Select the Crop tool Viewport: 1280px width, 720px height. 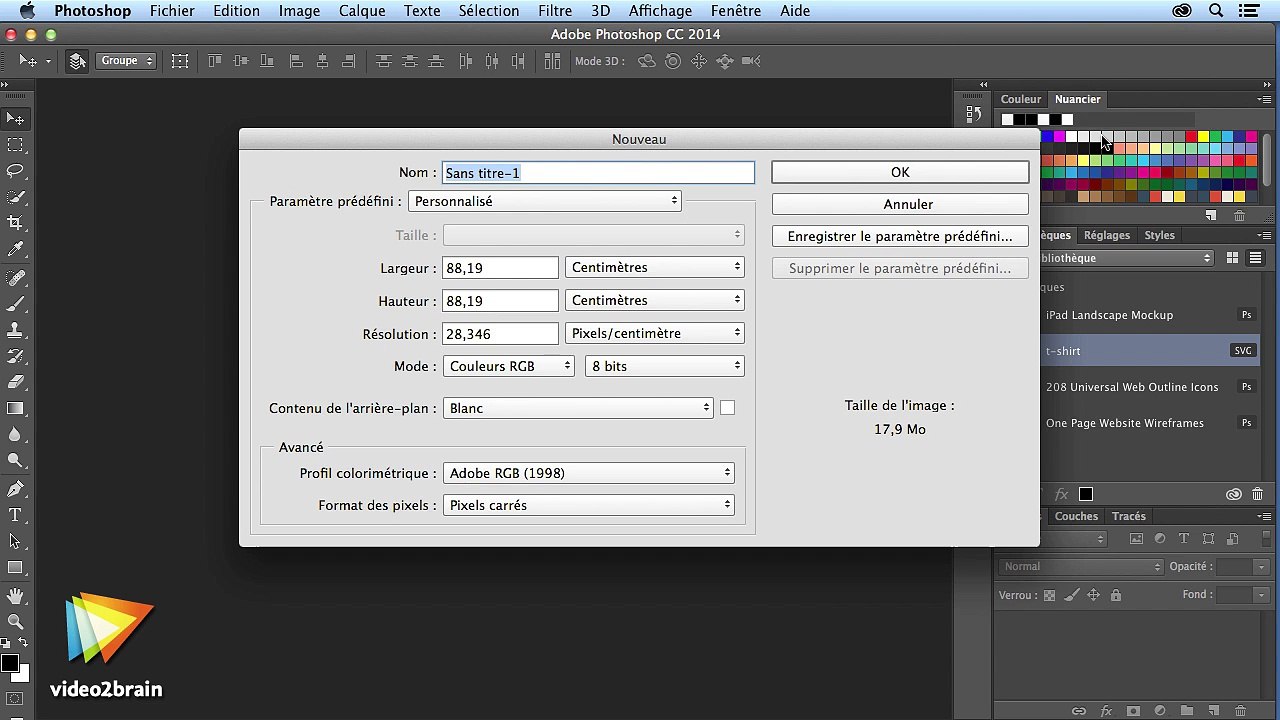(15, 223)
